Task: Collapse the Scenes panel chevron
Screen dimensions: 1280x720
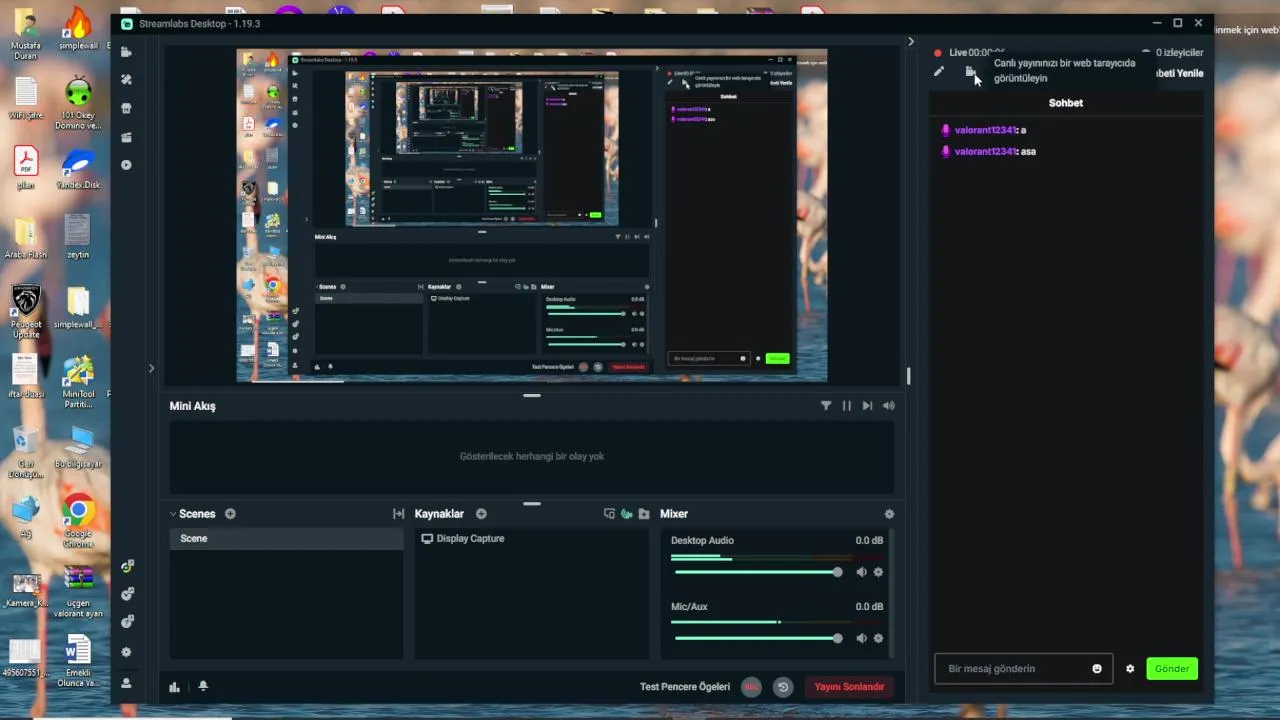Action: [173, 514]
